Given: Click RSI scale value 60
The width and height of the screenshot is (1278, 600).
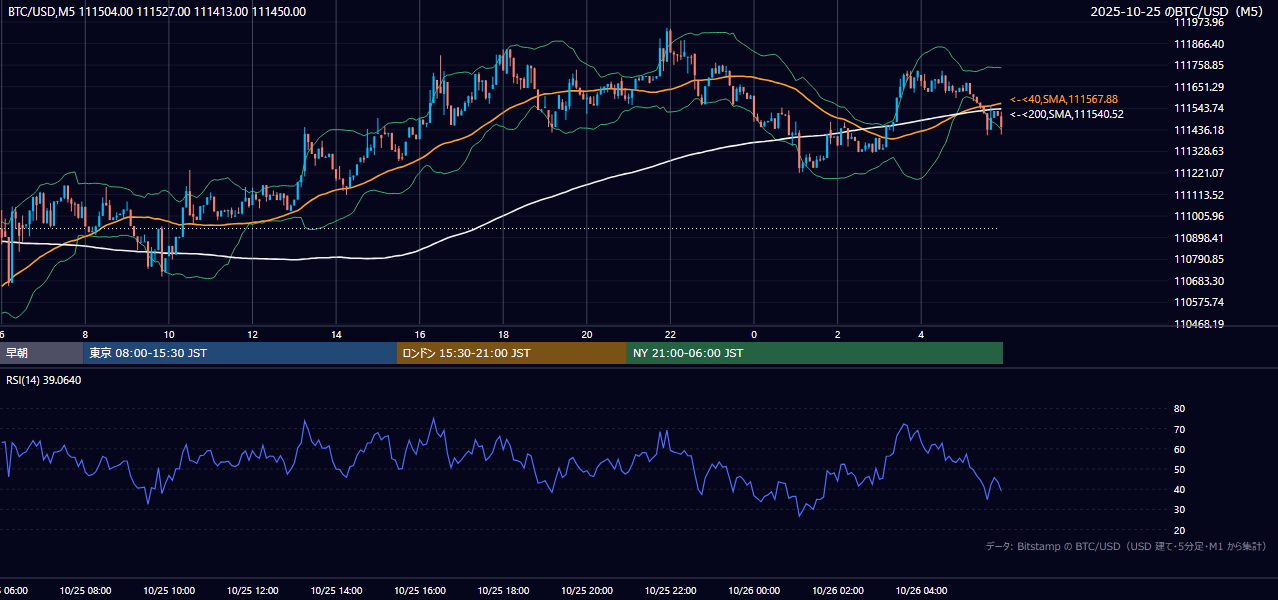Looking at the screenshot, I should [1180, 449].
